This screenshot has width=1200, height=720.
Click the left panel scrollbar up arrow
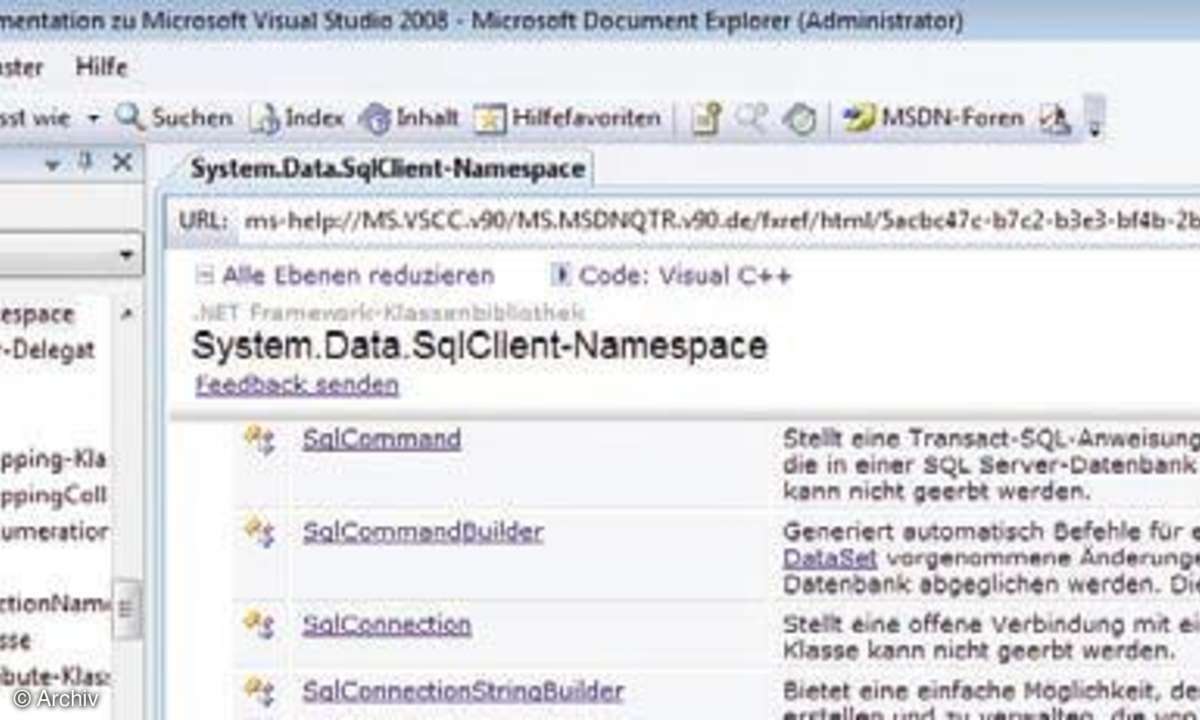pos(127,314)
